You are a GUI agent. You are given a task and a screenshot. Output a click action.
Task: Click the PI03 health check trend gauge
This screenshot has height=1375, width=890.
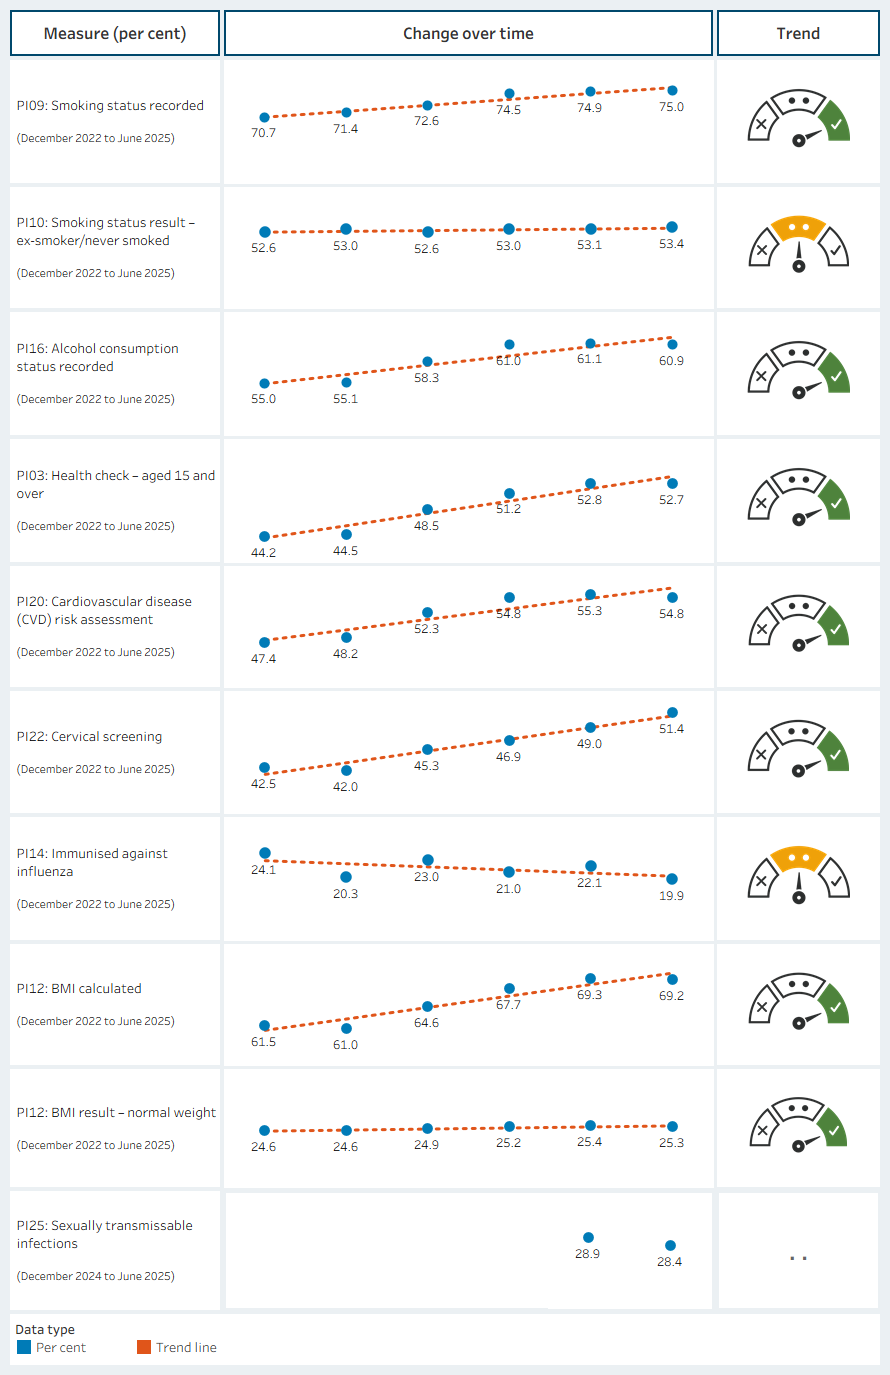click(798, 498)
